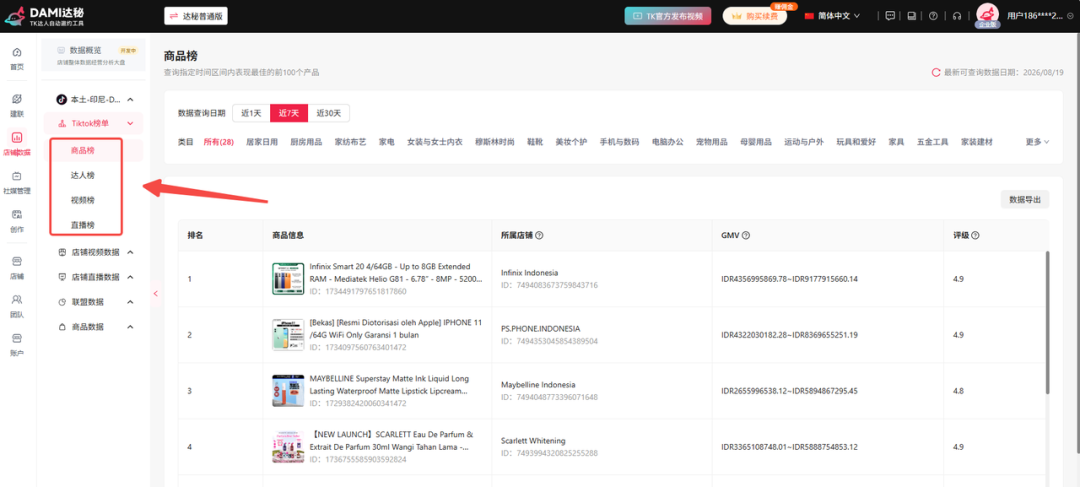Open MAYBELLINE Superstay lipstick thumbnail

click(288, 391)
